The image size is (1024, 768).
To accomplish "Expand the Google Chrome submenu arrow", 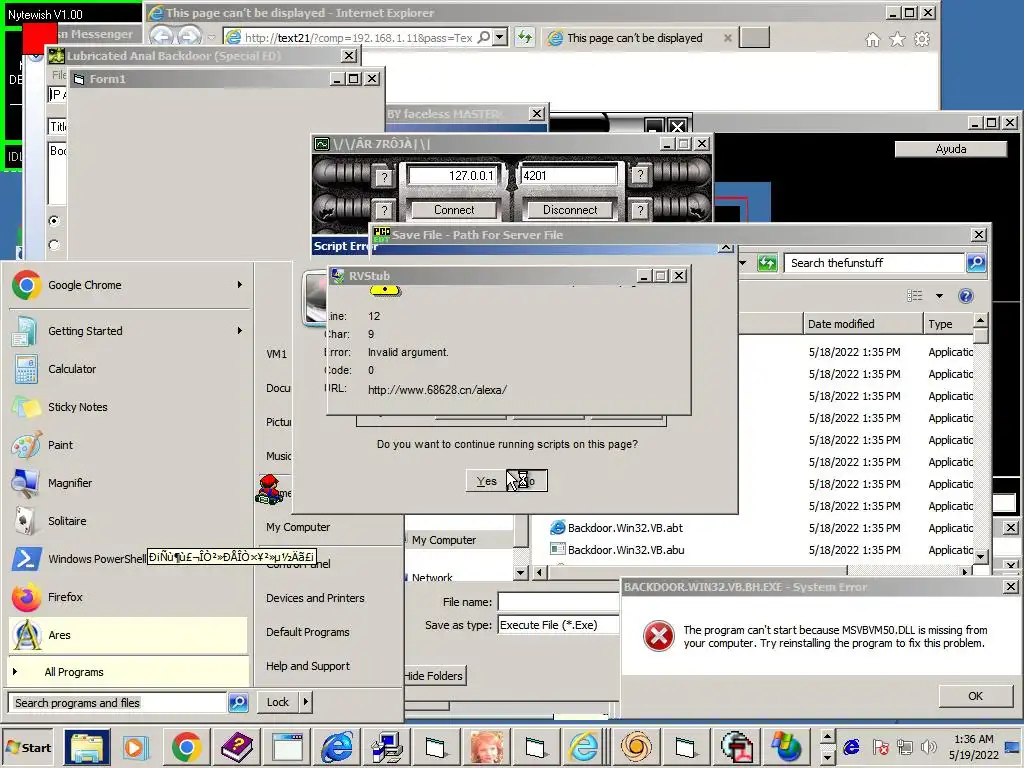I will pos(240,285).
